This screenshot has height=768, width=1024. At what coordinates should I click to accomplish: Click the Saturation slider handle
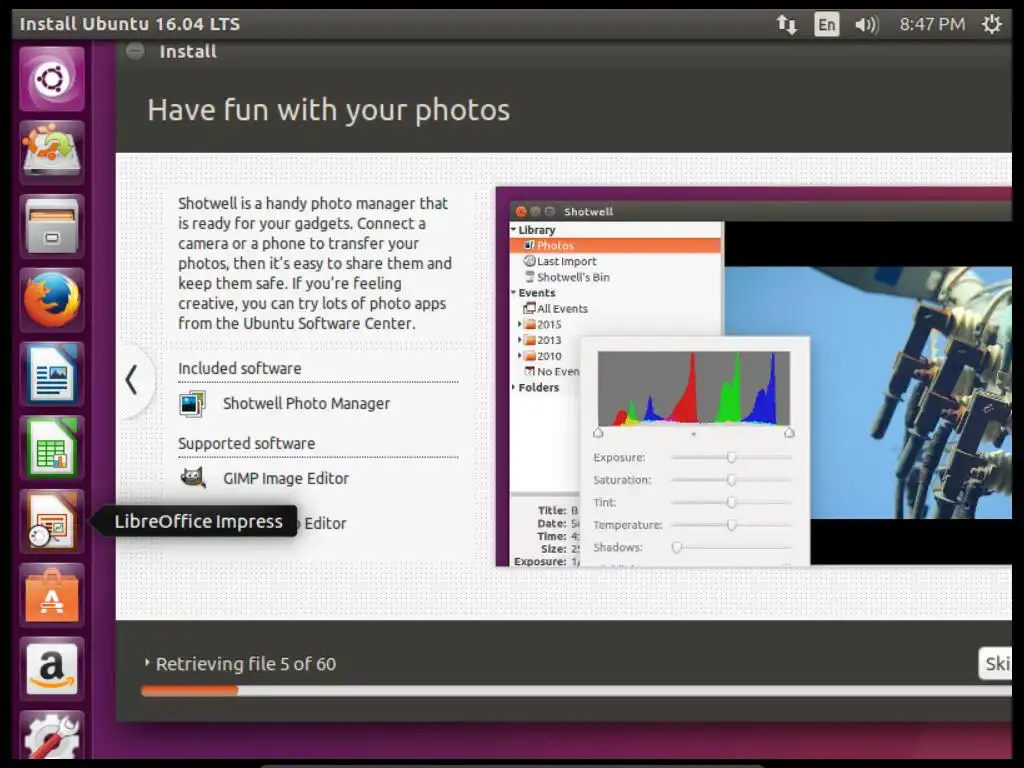[731, 480]
